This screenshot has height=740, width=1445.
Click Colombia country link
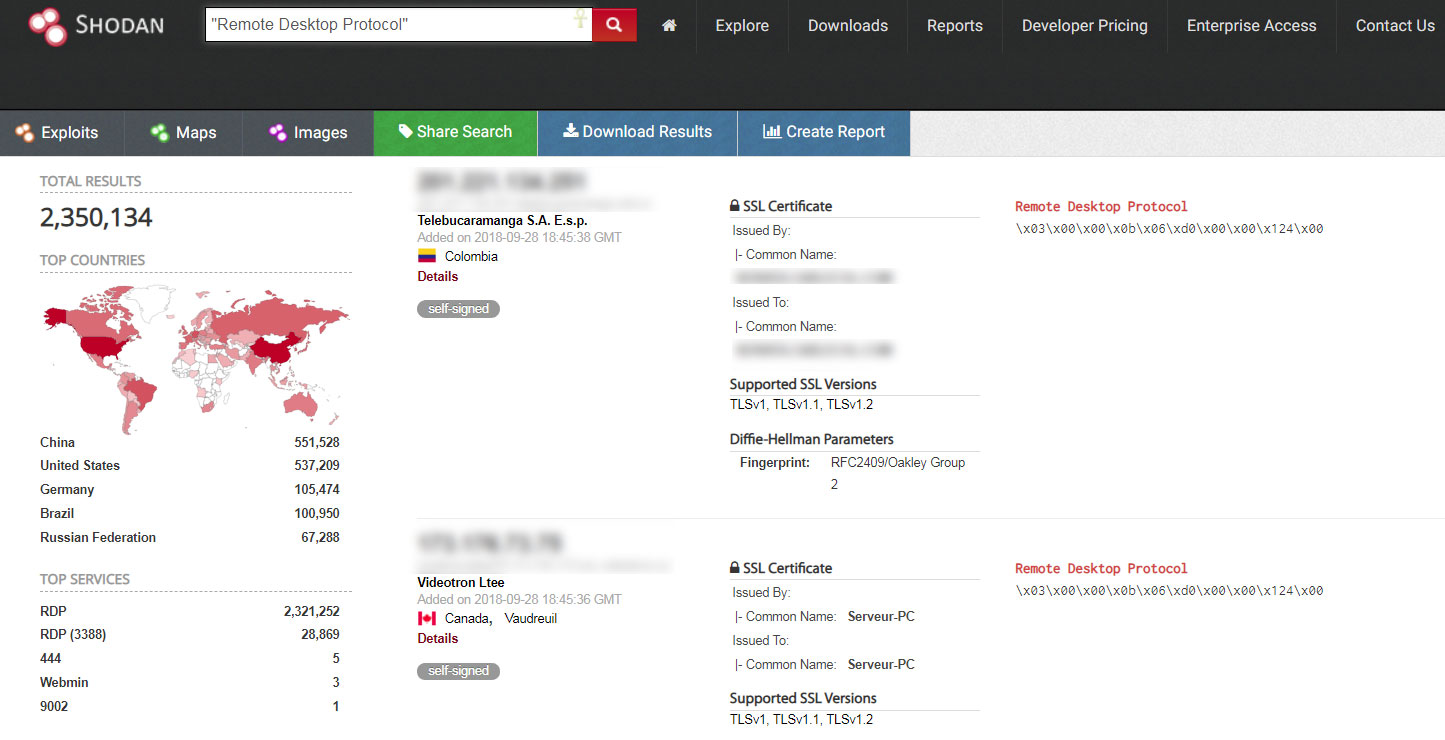471,256
